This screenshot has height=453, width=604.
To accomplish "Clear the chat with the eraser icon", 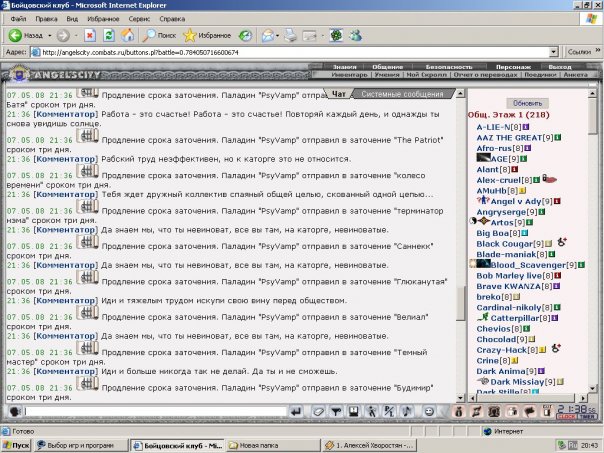I will 318,411.
